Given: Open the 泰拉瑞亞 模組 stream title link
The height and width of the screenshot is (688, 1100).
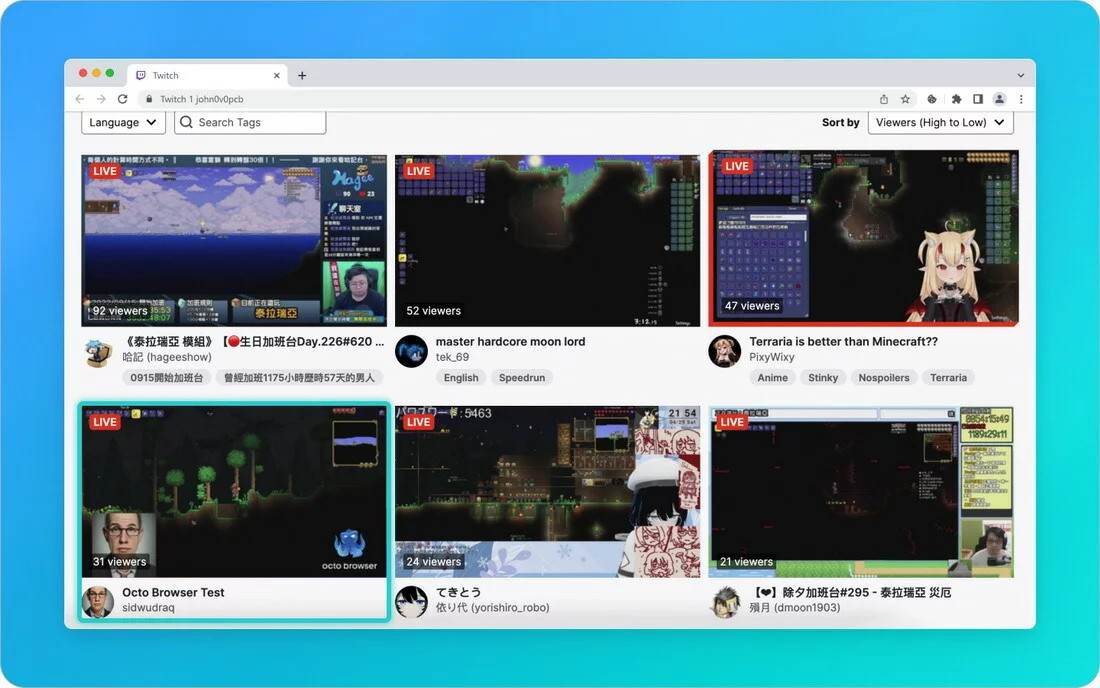Looking at the screenshot, I should point(253,342).
